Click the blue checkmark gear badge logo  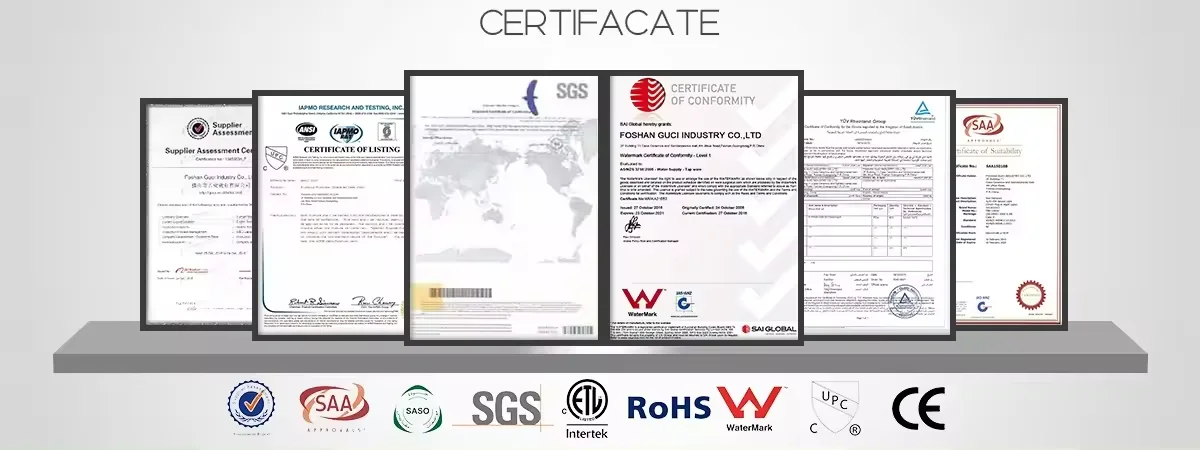click(x=251, y=406)
